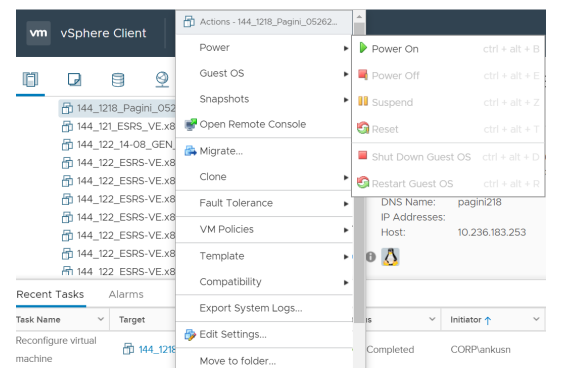Click the green Power On icon
Screen dimensions: 570x386
click(363, 48)
